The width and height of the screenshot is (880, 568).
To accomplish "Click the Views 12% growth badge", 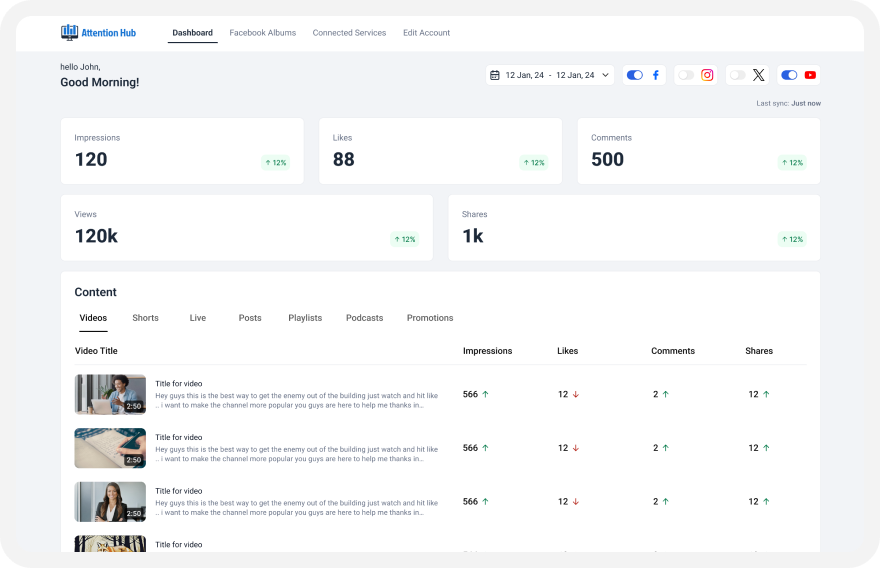I will 404,239.
